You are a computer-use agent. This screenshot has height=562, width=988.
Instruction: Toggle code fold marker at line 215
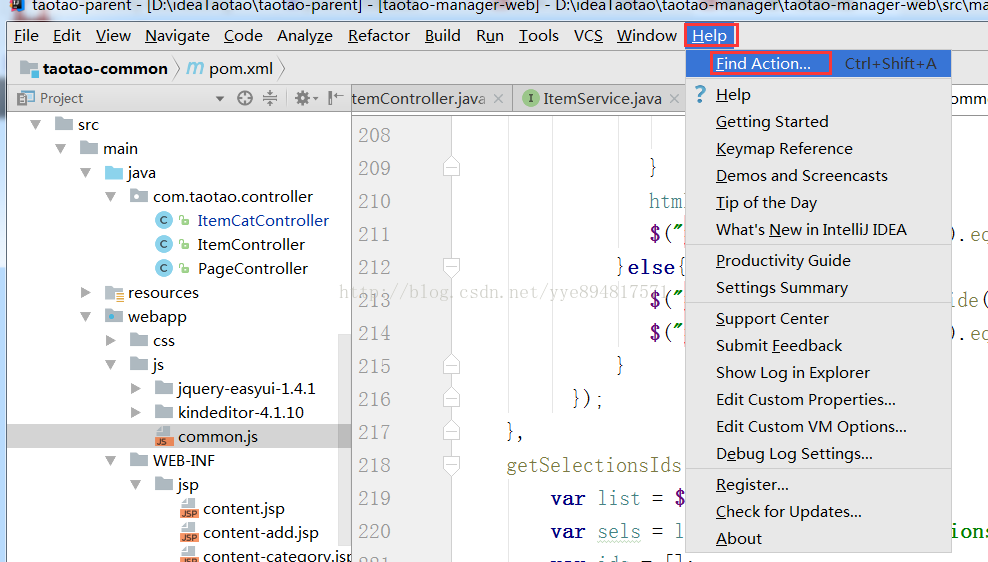coord(451,365)
